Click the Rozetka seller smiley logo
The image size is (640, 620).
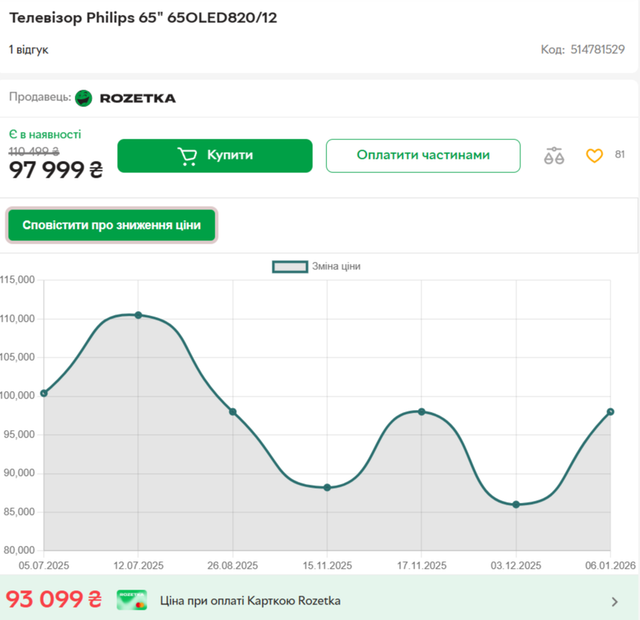click(84, 98)
